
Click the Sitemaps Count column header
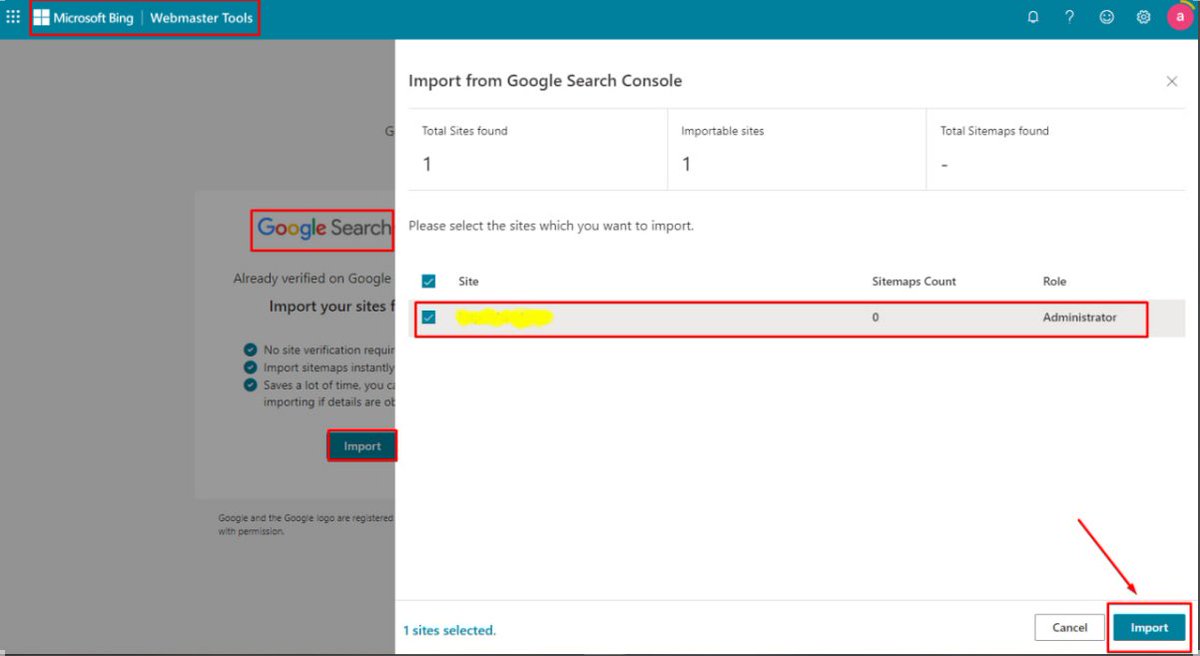914,282
